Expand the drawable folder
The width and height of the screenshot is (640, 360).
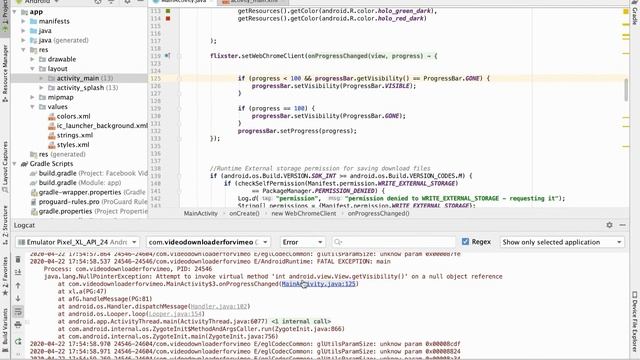coord(33,59)
